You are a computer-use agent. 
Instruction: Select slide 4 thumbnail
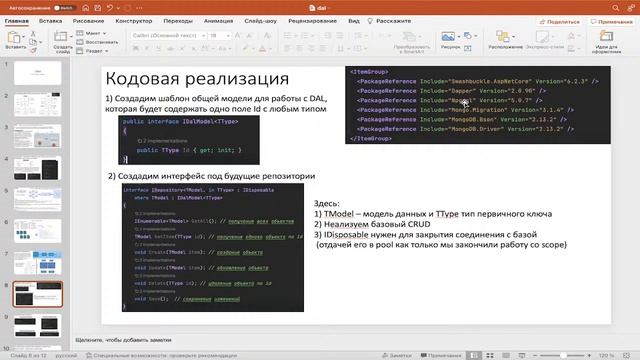click(38, 167)
